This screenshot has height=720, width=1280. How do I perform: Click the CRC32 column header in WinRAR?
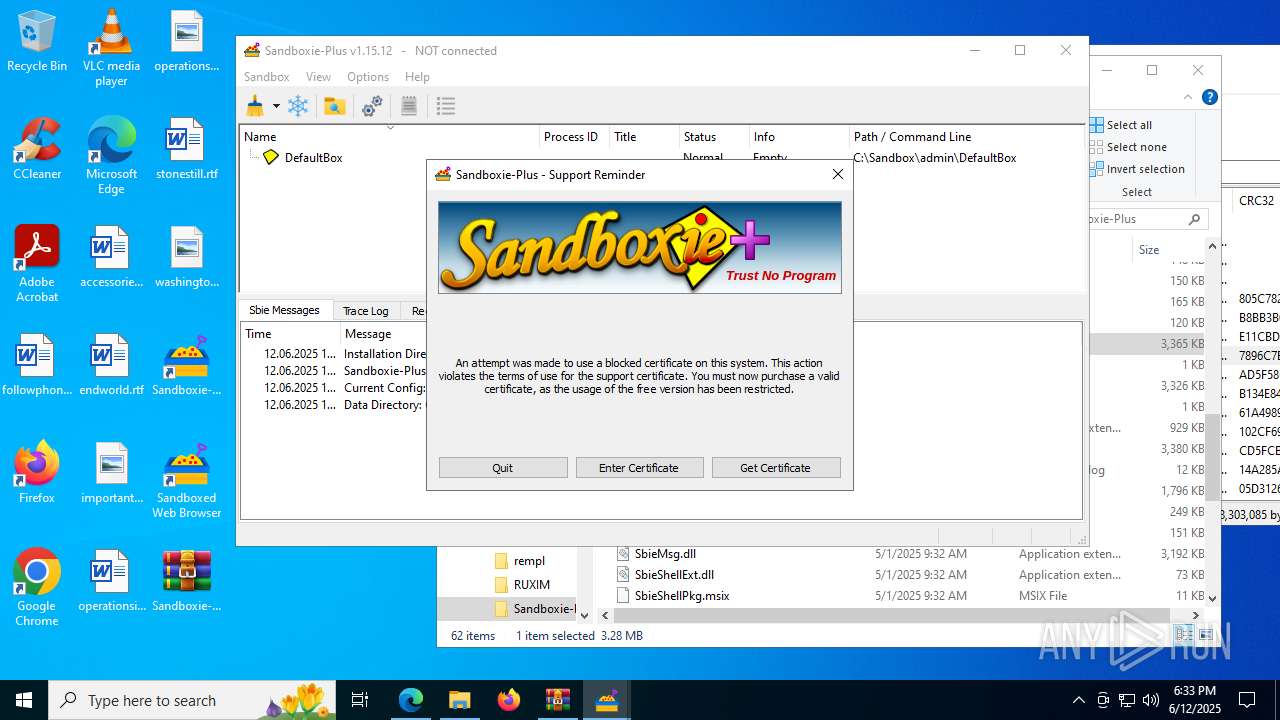(x=1256, y=200)
